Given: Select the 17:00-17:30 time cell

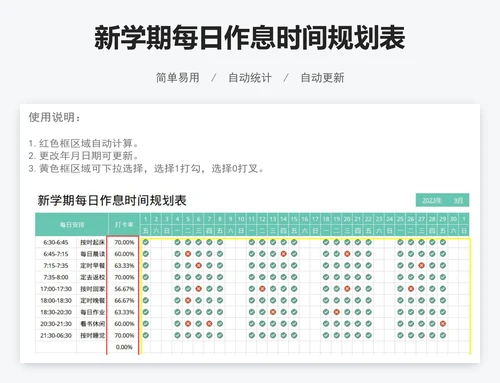Looking at the screenshot, I should (56, 289).
